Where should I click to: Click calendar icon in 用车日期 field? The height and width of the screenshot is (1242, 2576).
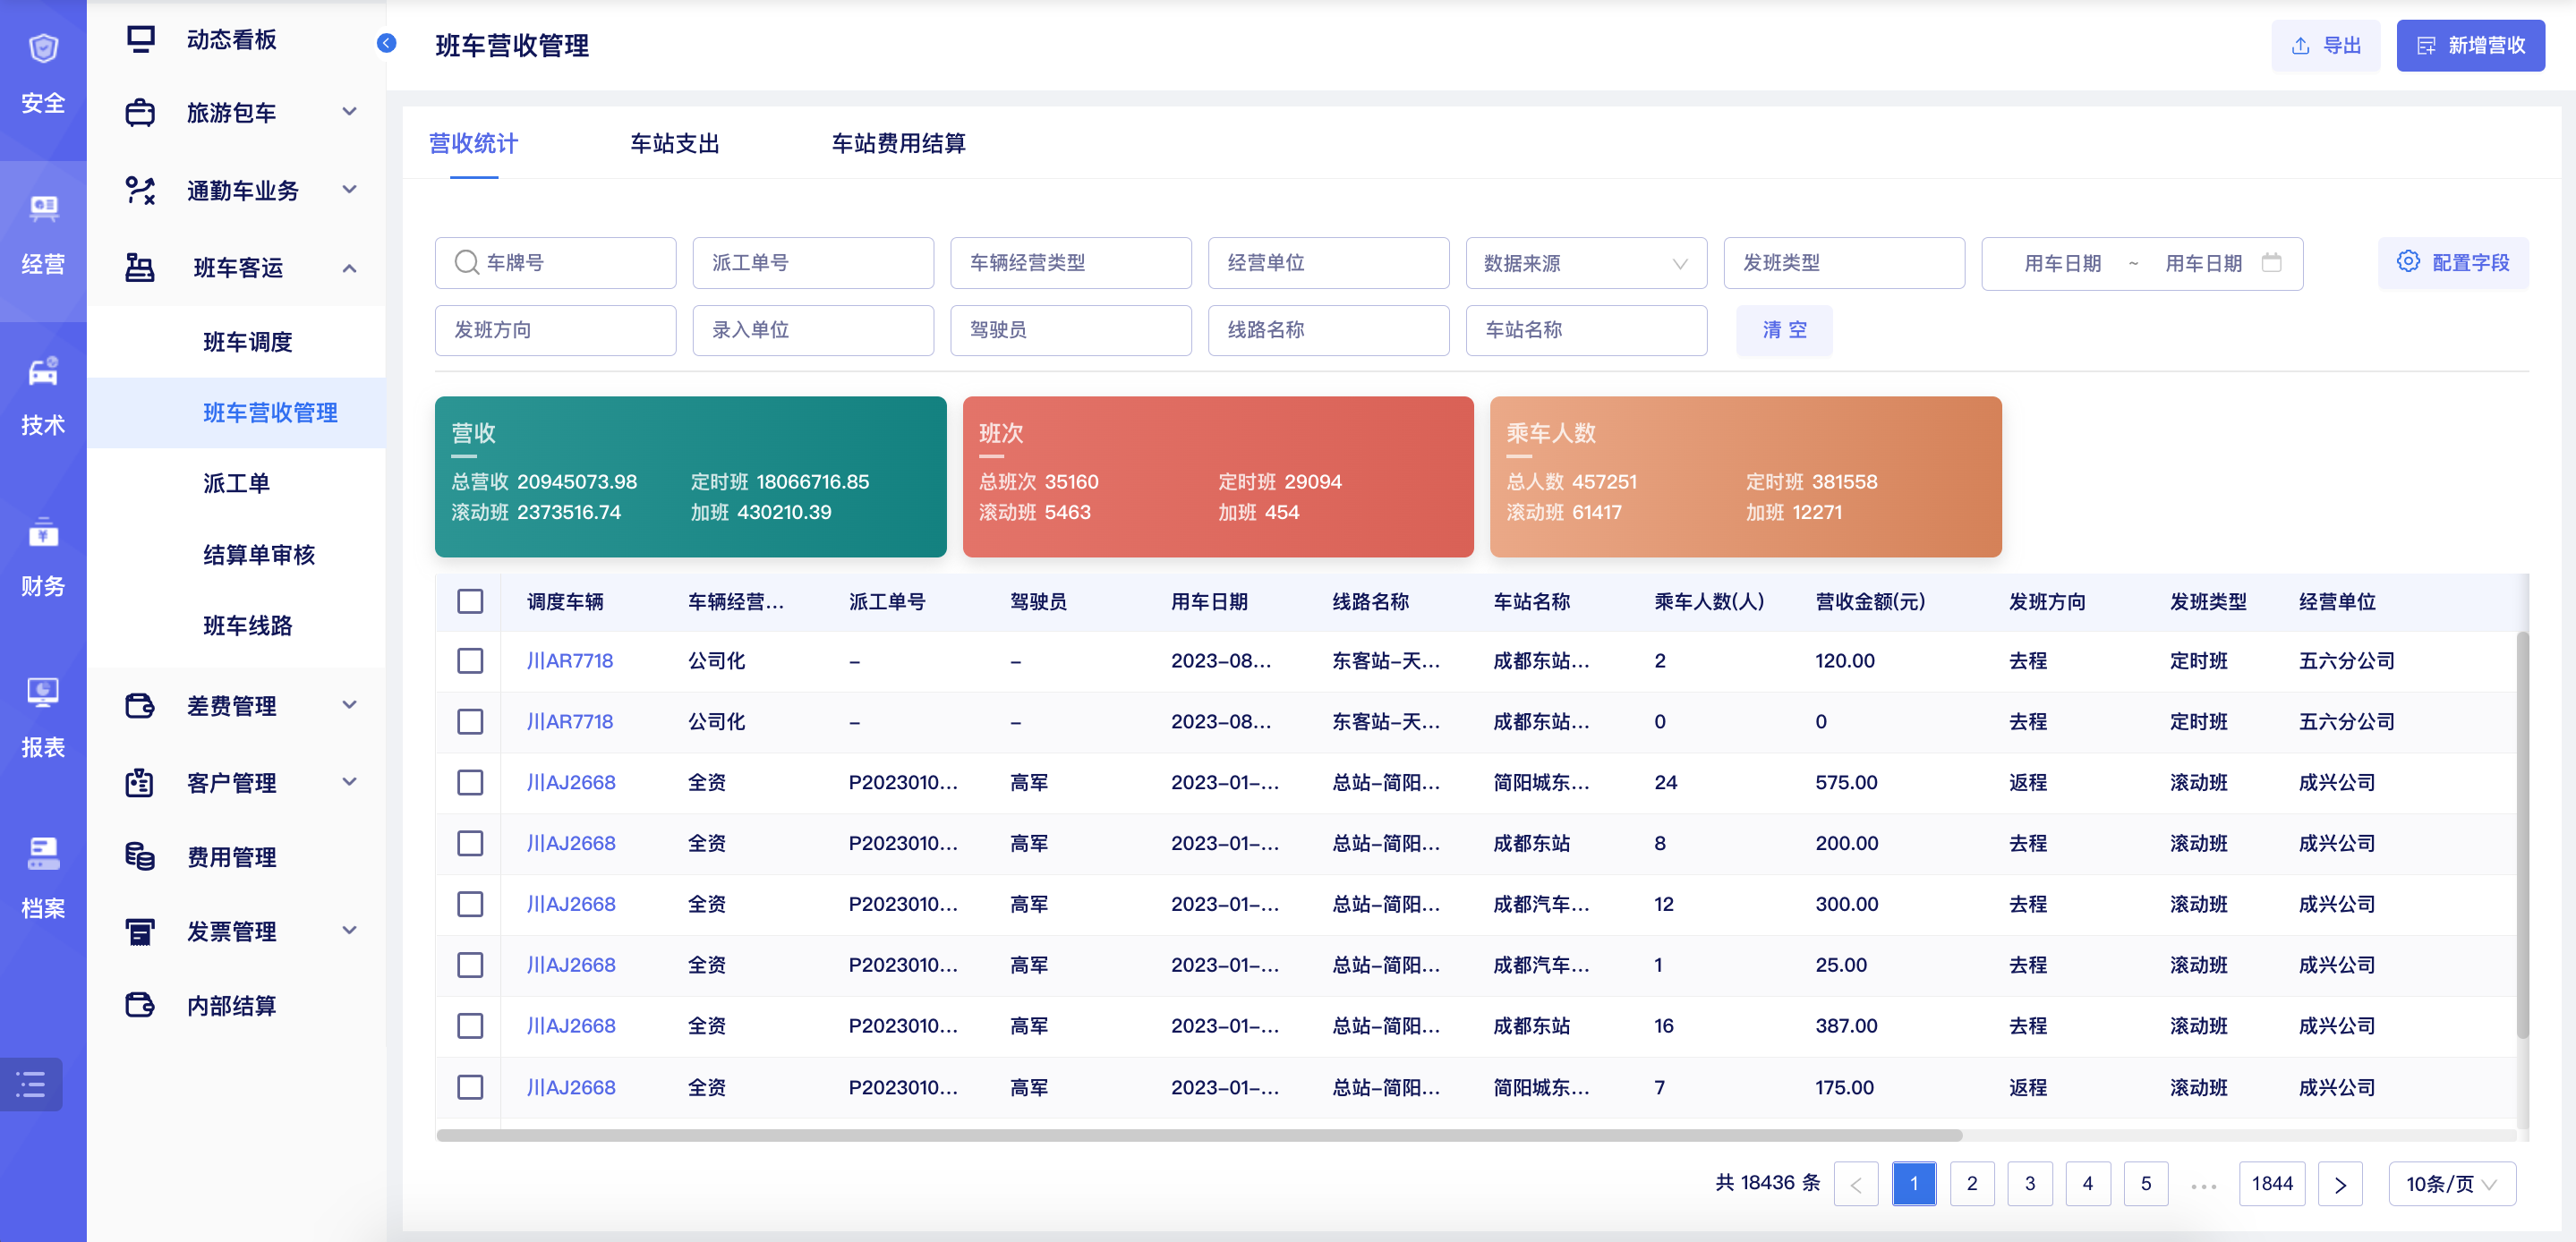coord(2271,263)
